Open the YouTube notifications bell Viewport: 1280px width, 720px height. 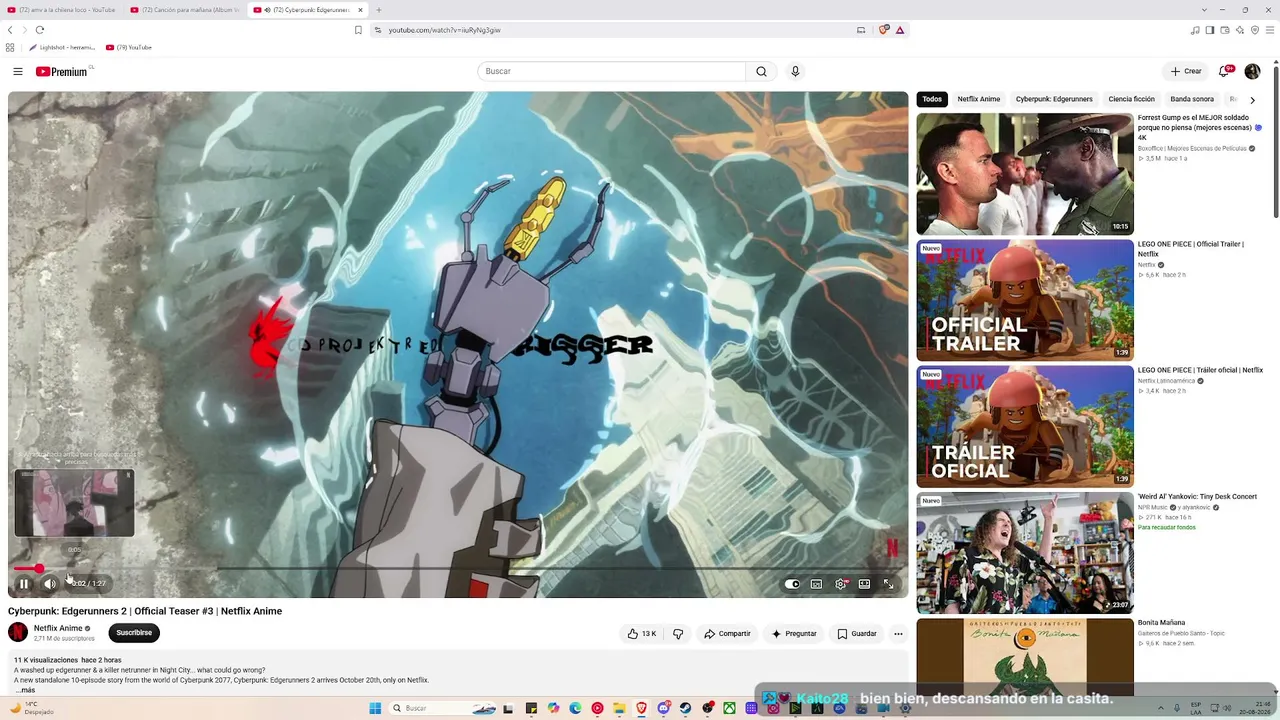point(1224,71)
